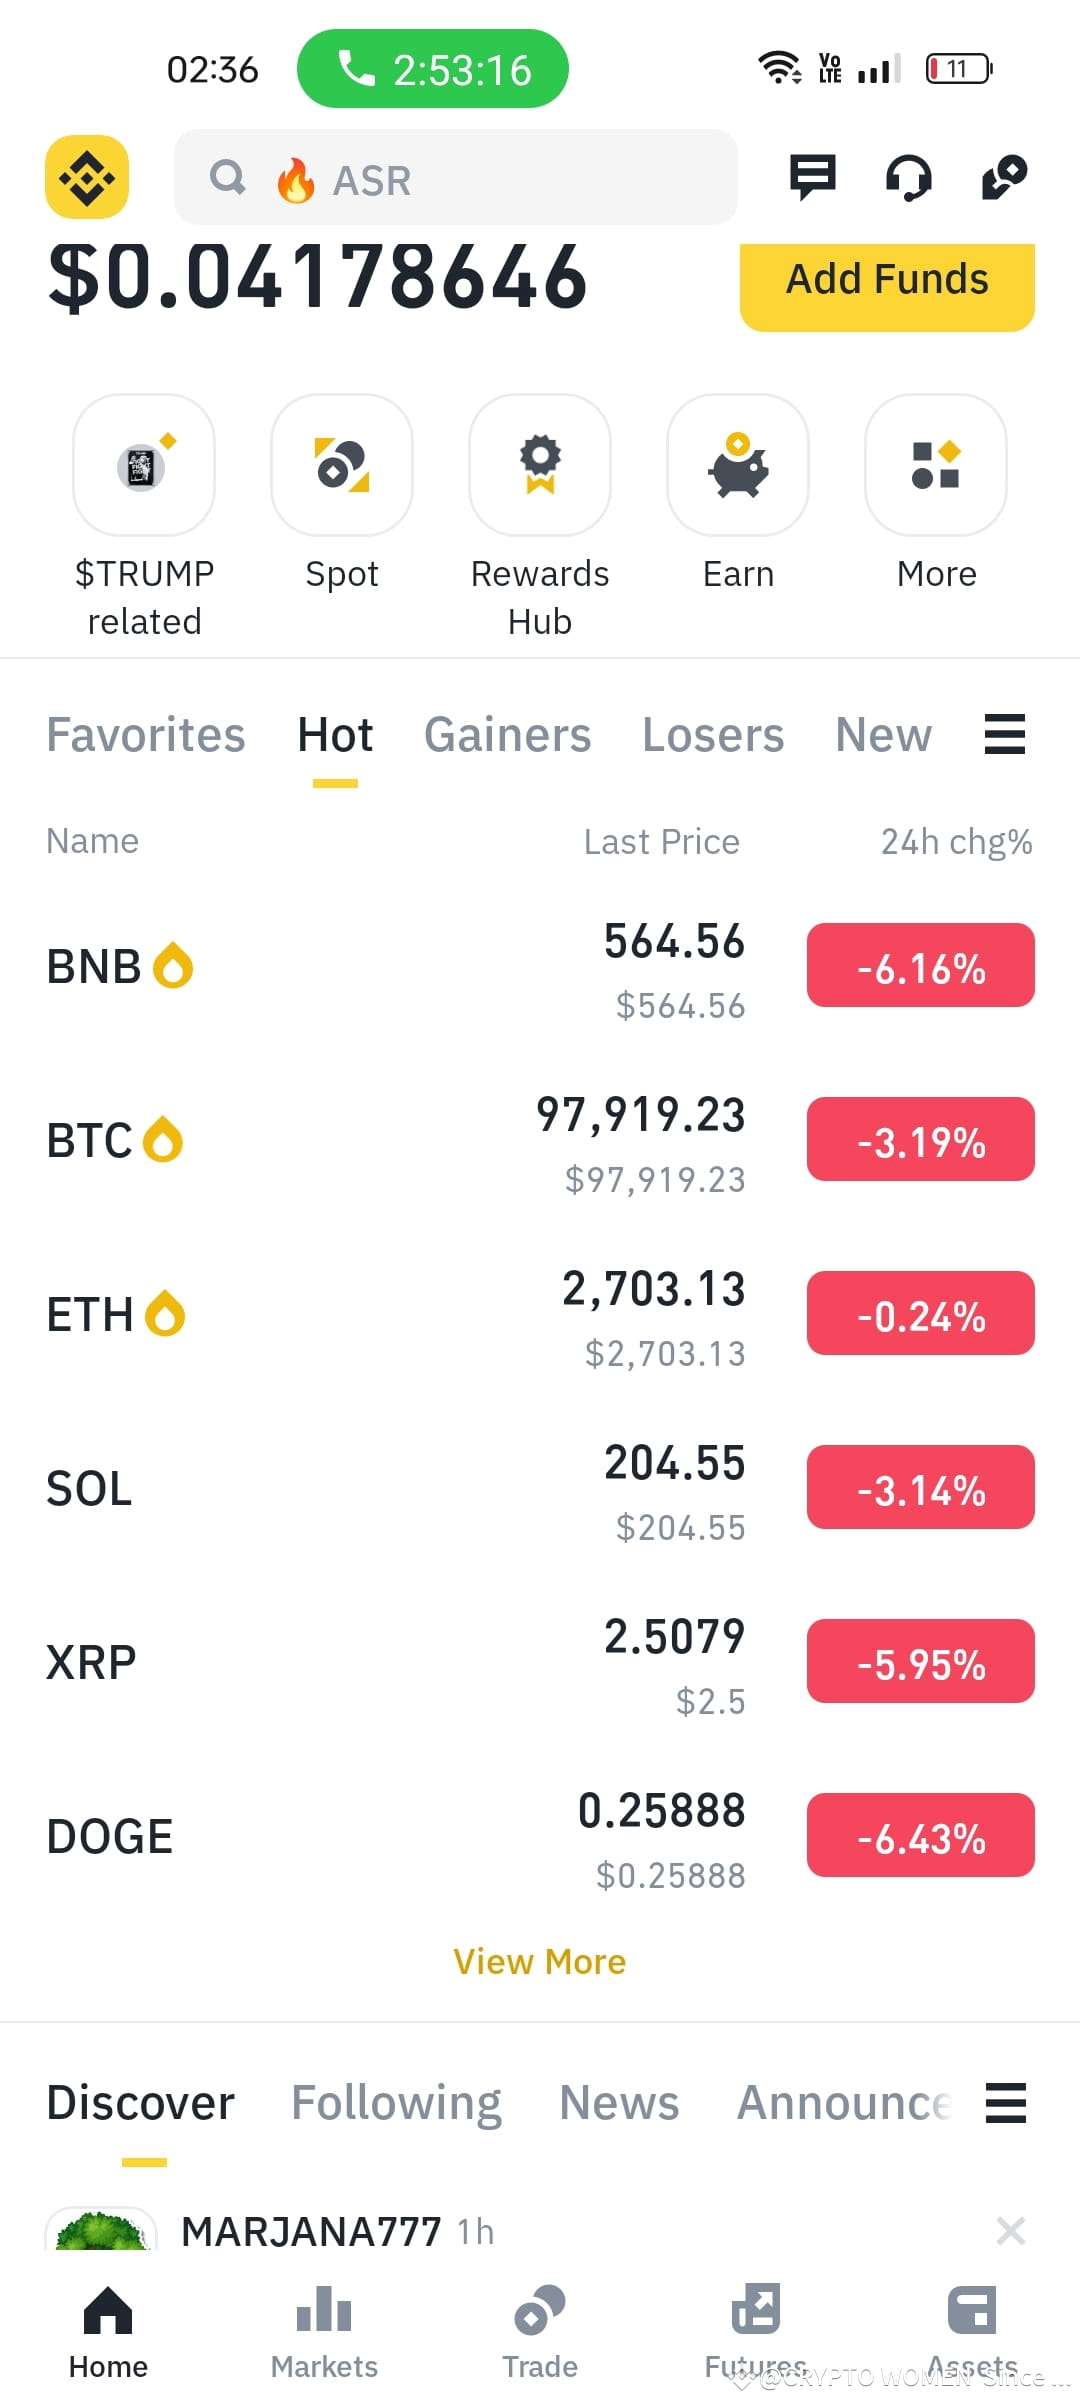Switch to the Losers tab
The height and width of the screenshot is (2400, 1080).
pyautogui.click(x=713, y=735)
